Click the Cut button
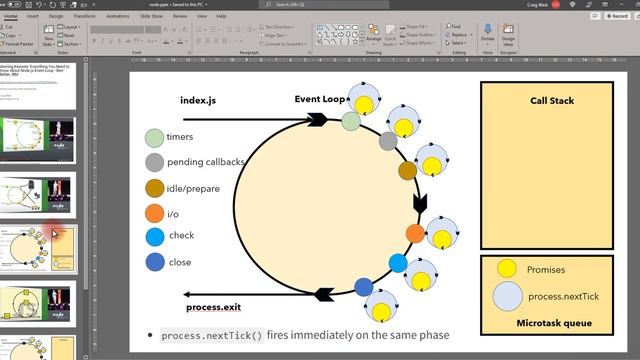Viewport: 640px width, 360px height. pyautogui.click(x=7, y=27)
